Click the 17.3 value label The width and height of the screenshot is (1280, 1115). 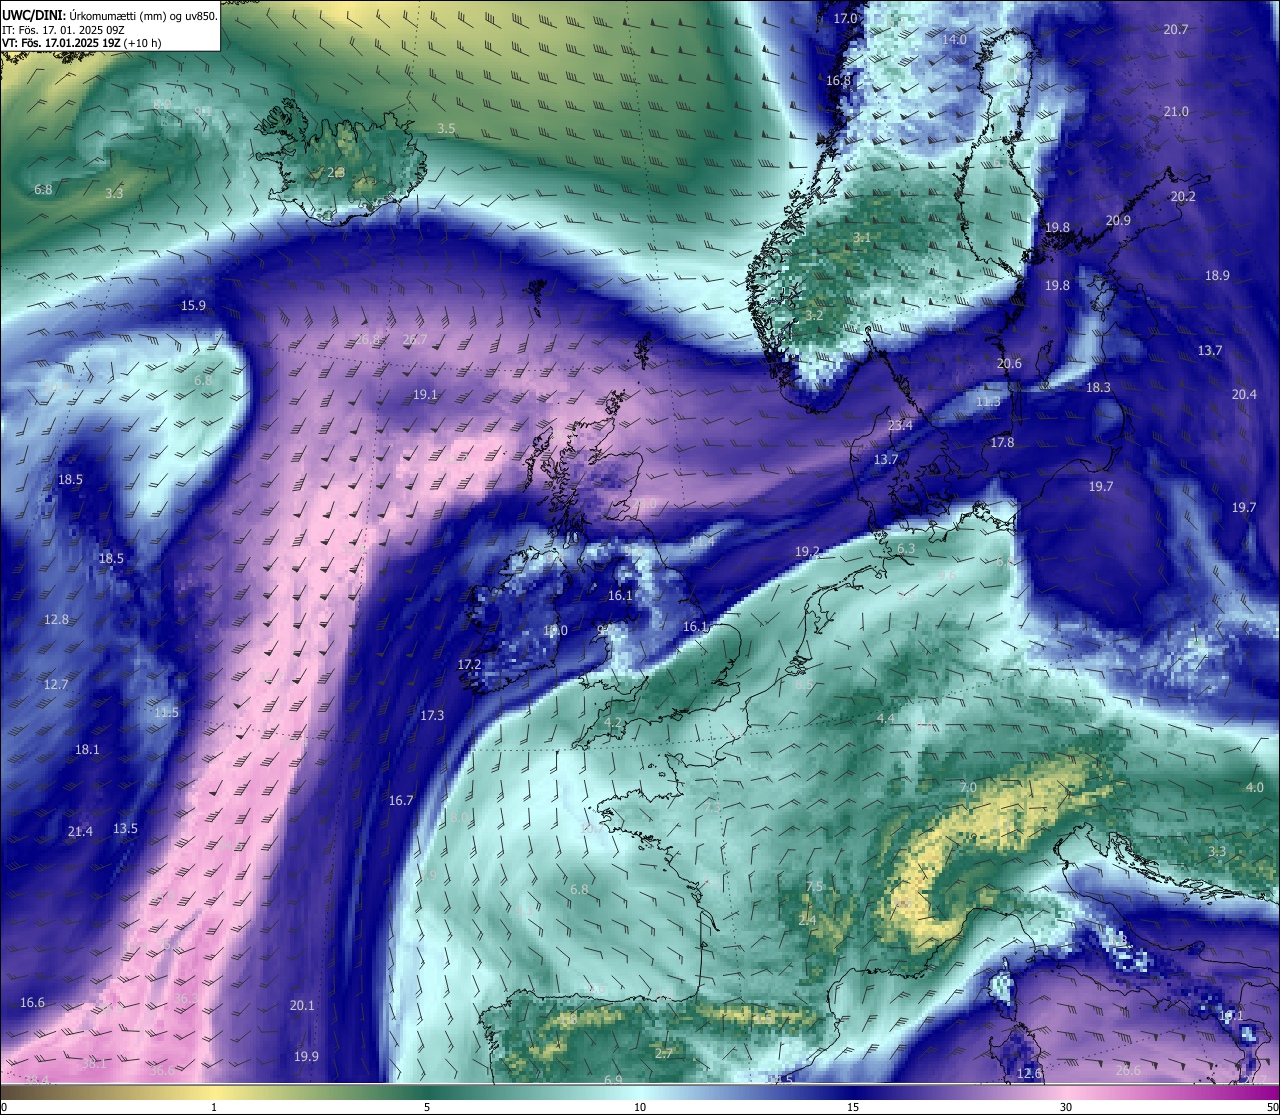tap(432, 715)
